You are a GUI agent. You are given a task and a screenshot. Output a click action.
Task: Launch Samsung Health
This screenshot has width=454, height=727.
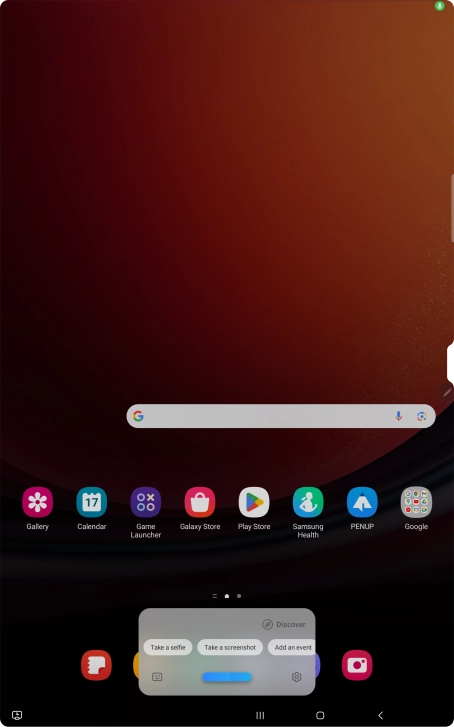pos(308,502)
